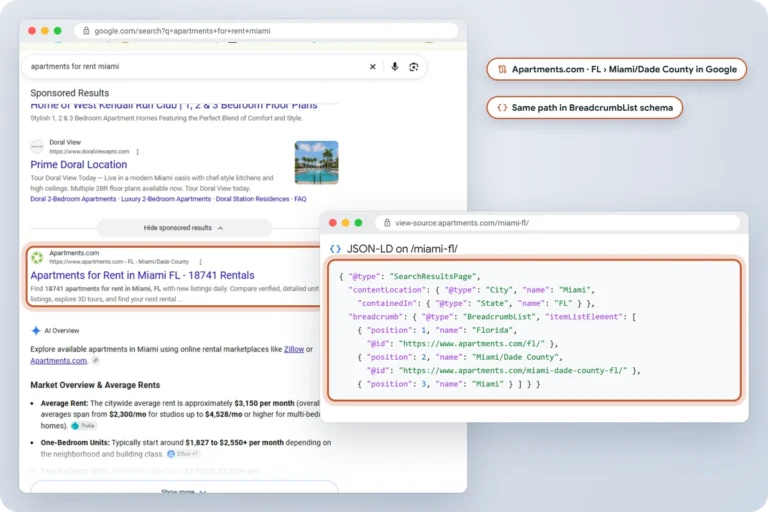Viewport: 768px width, 512px height.
Task: Click the lock icon in google.com address bar
Action: (x=86, y=31)
